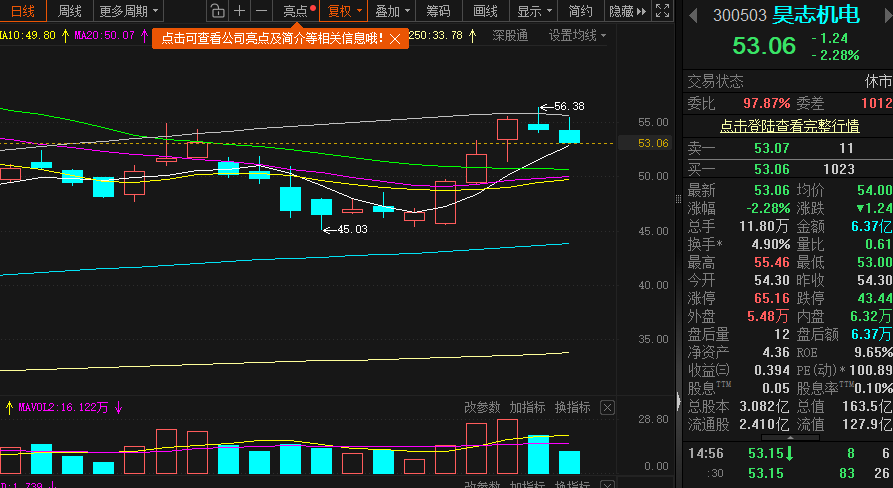Click 涨停 value 65.16
893x488 pixels.
(772, 298)
